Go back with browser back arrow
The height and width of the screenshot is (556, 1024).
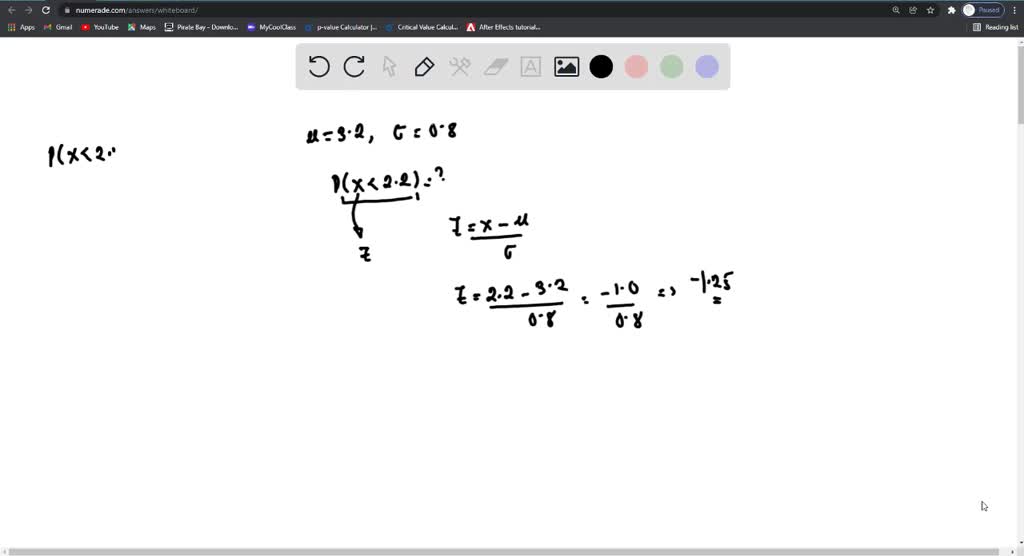(11, 10)
